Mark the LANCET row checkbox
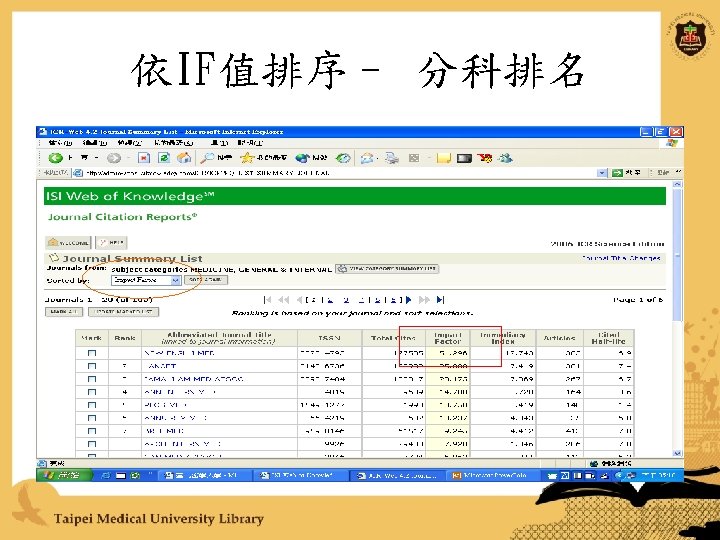Image resolution: width=720 pixels, height=540 pixels. coord(92,366)
